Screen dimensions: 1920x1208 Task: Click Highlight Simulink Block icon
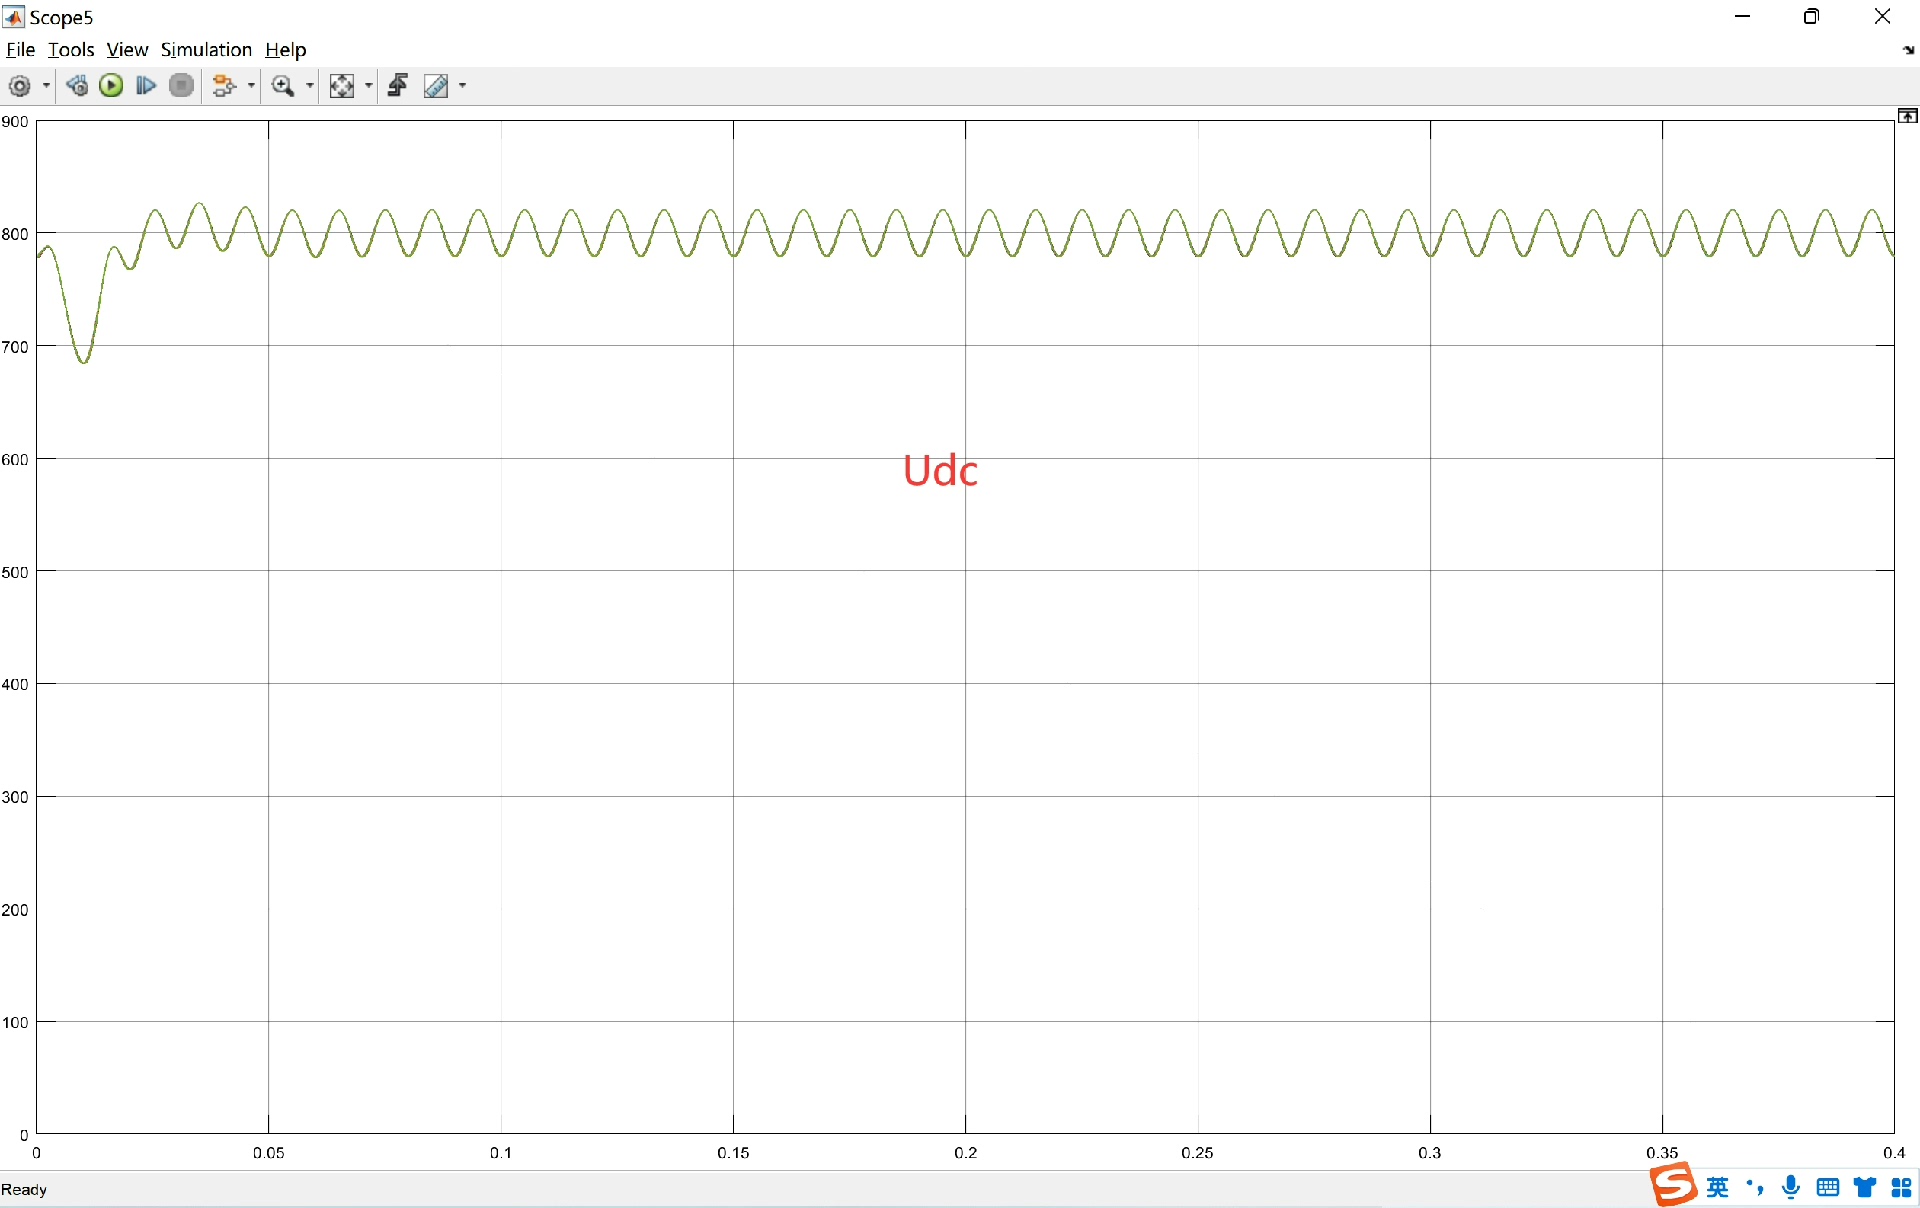[x=224, y=86]
